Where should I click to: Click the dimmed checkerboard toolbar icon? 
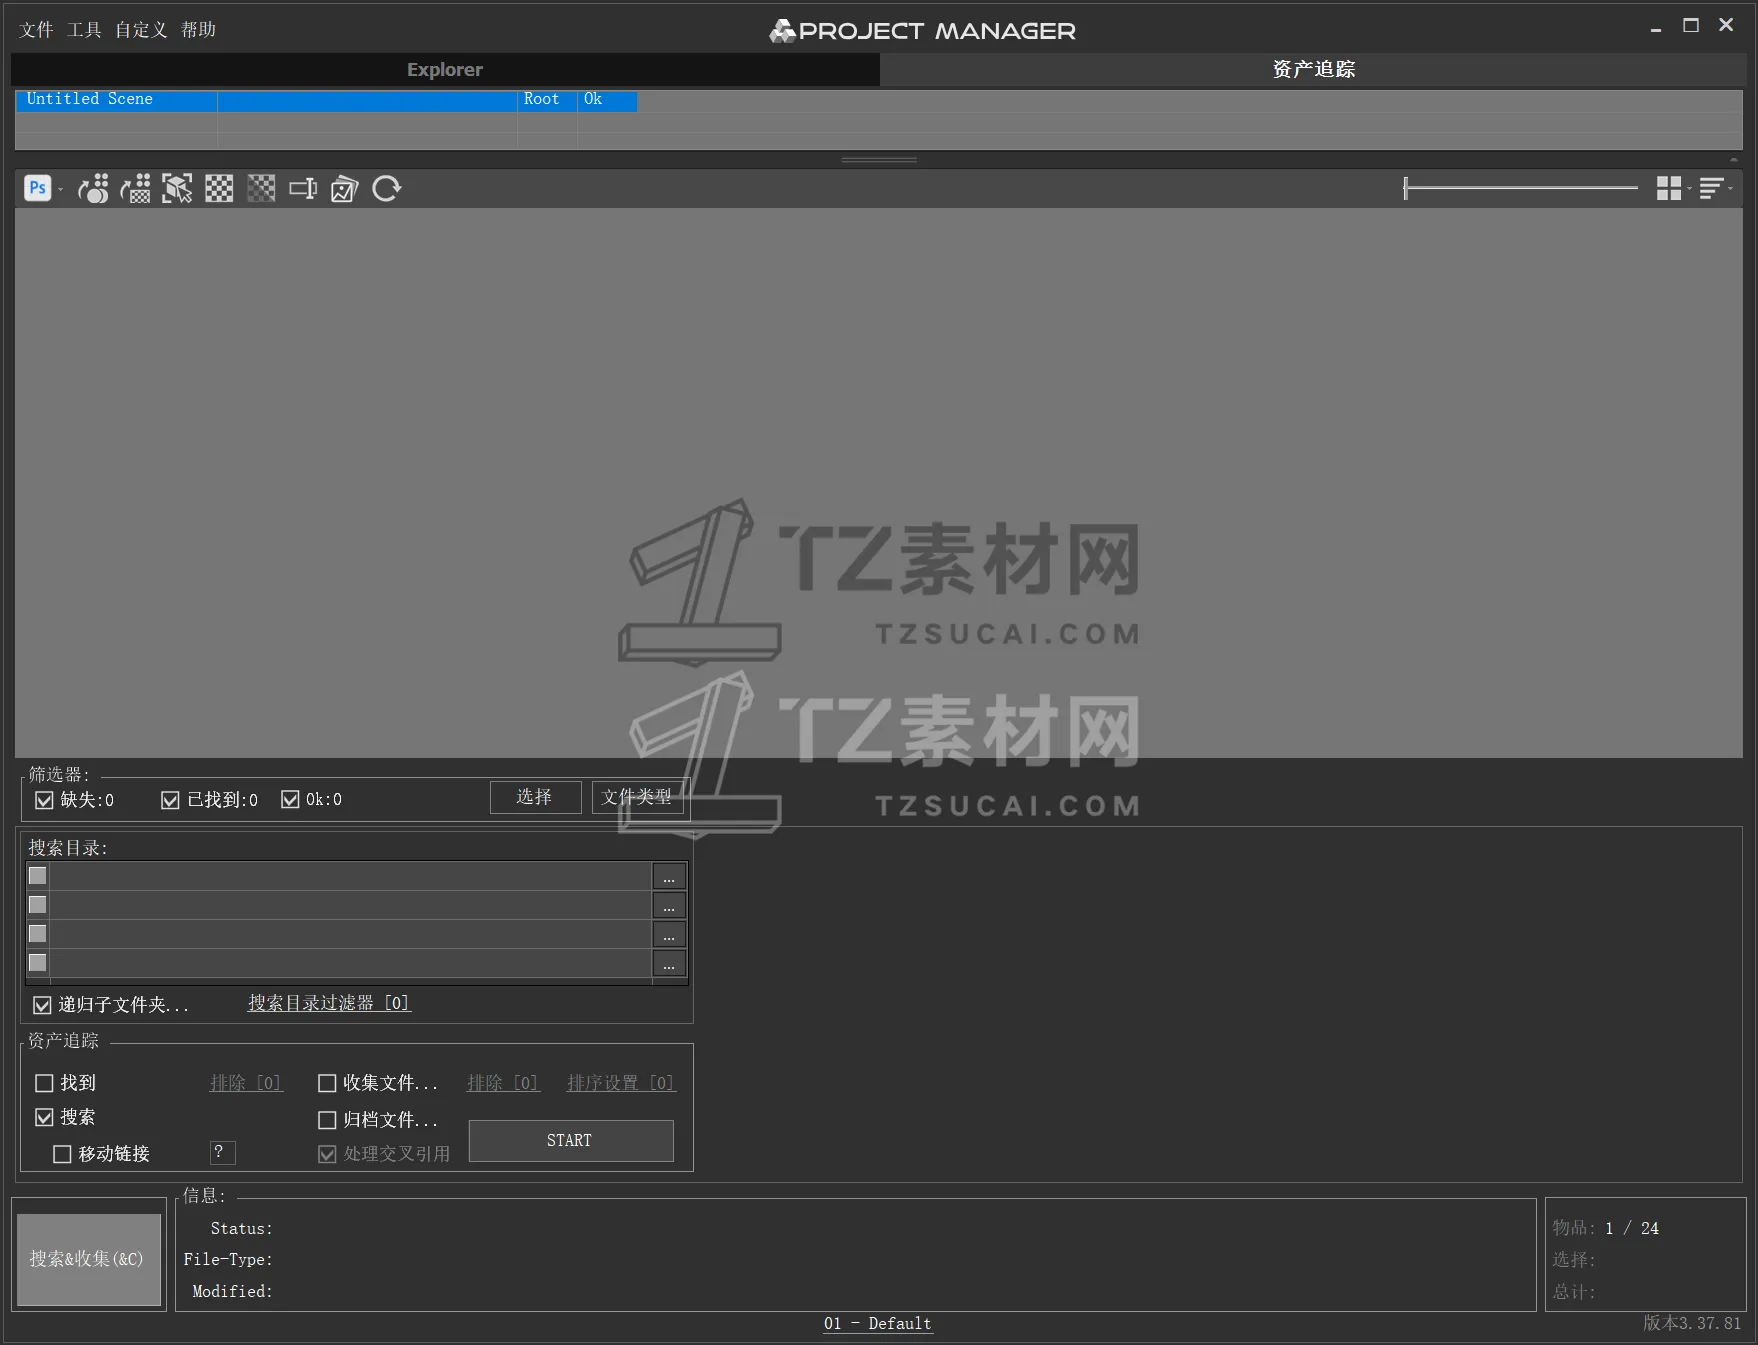pos(260,188)
